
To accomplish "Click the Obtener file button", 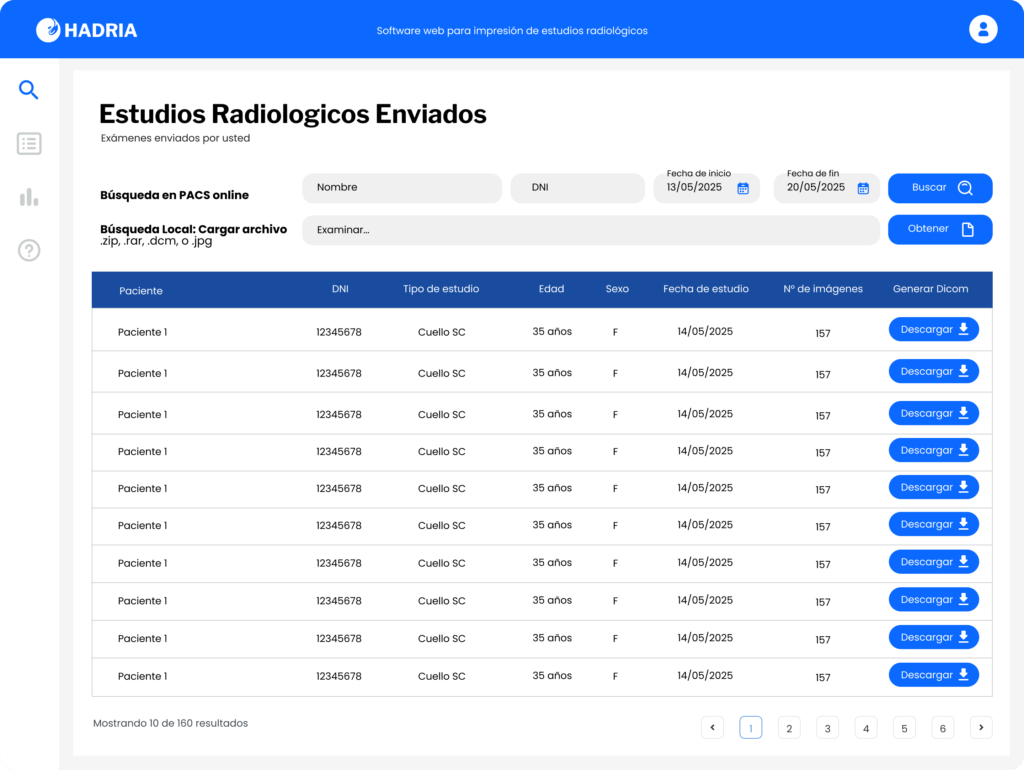I will [940, 229].
